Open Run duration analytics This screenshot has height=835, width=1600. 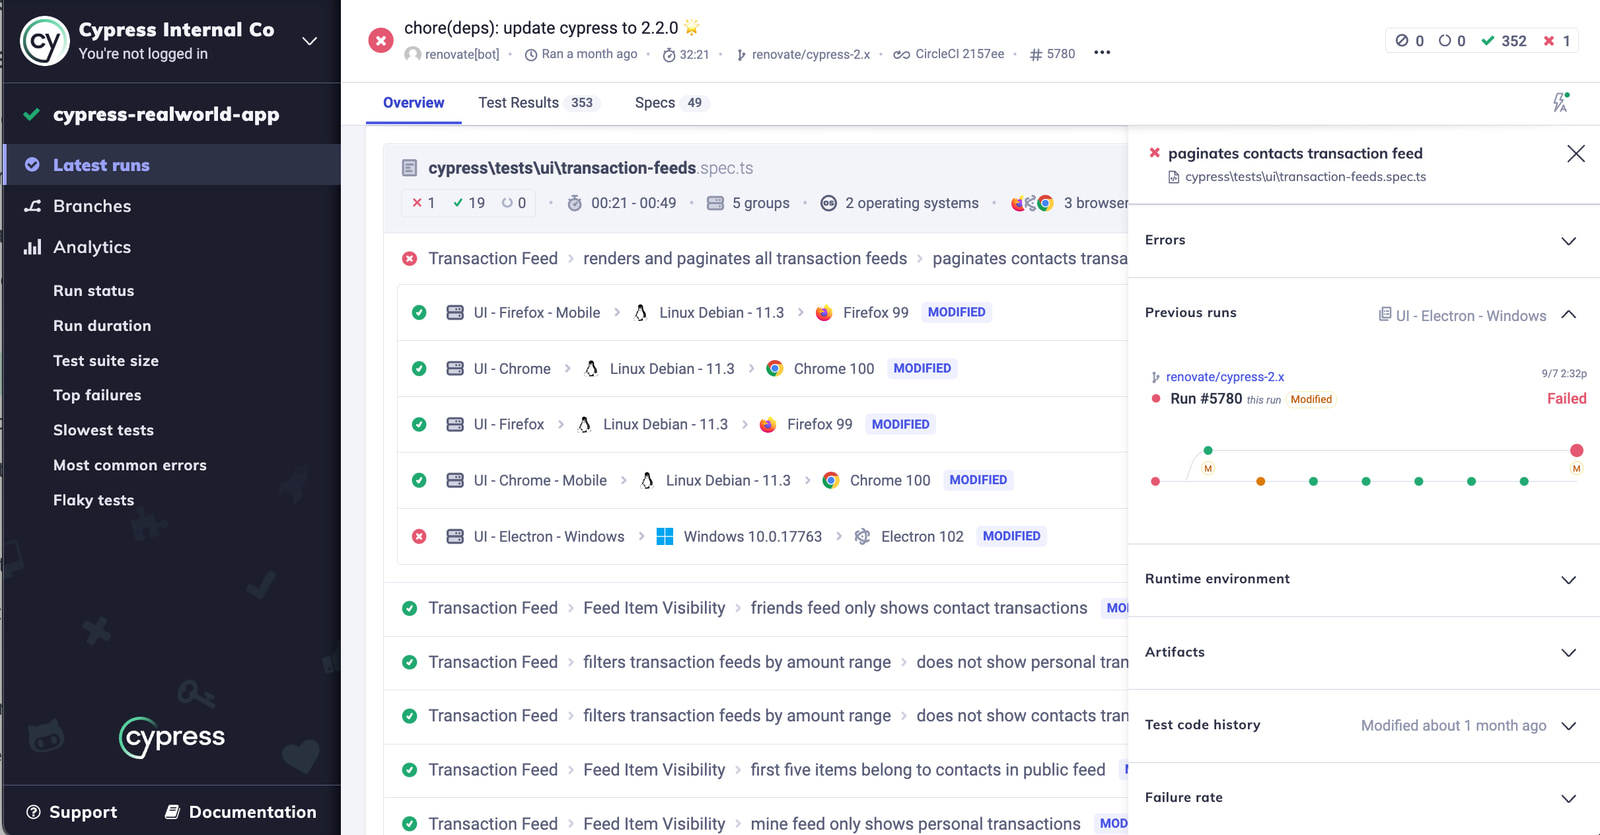click(102, 326)
